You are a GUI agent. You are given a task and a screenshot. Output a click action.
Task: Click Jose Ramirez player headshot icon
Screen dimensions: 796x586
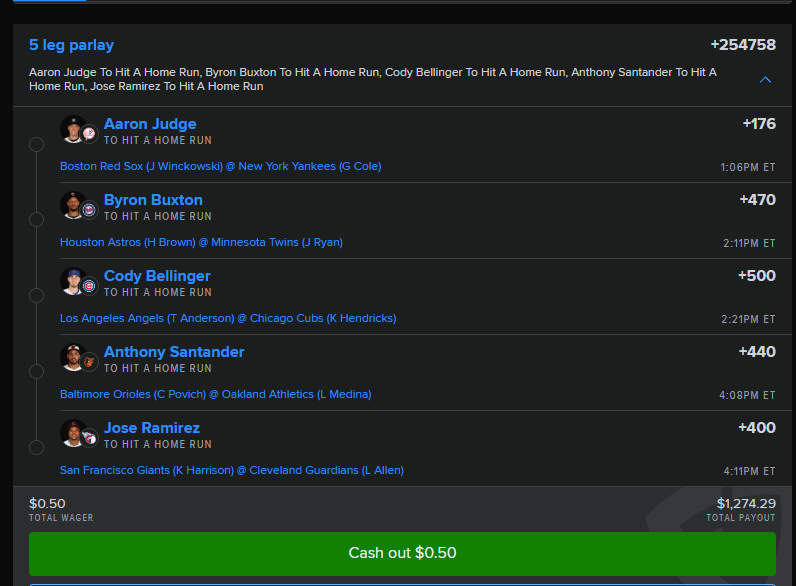click(x=73, y=433)
